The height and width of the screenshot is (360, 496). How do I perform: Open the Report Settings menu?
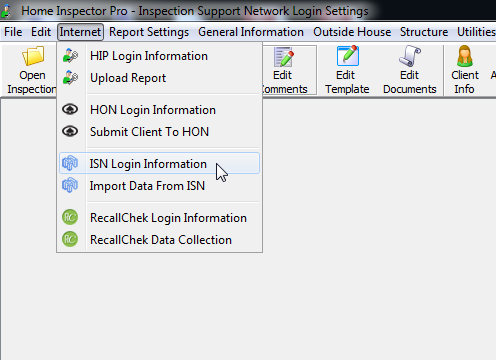coord(149,32)
